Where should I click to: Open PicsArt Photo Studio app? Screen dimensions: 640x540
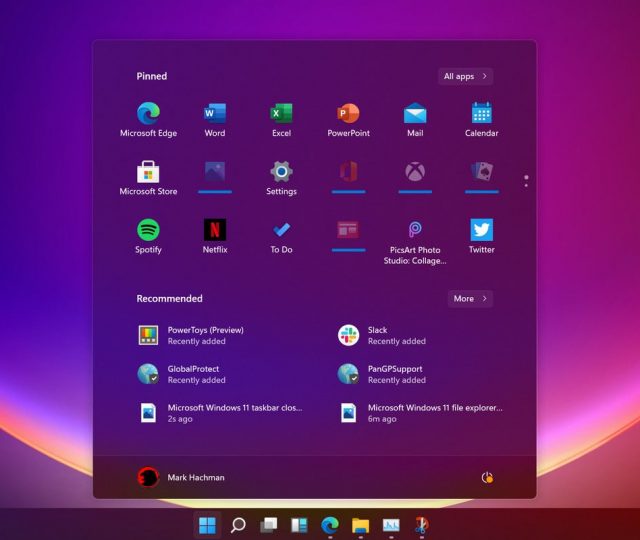415,231
